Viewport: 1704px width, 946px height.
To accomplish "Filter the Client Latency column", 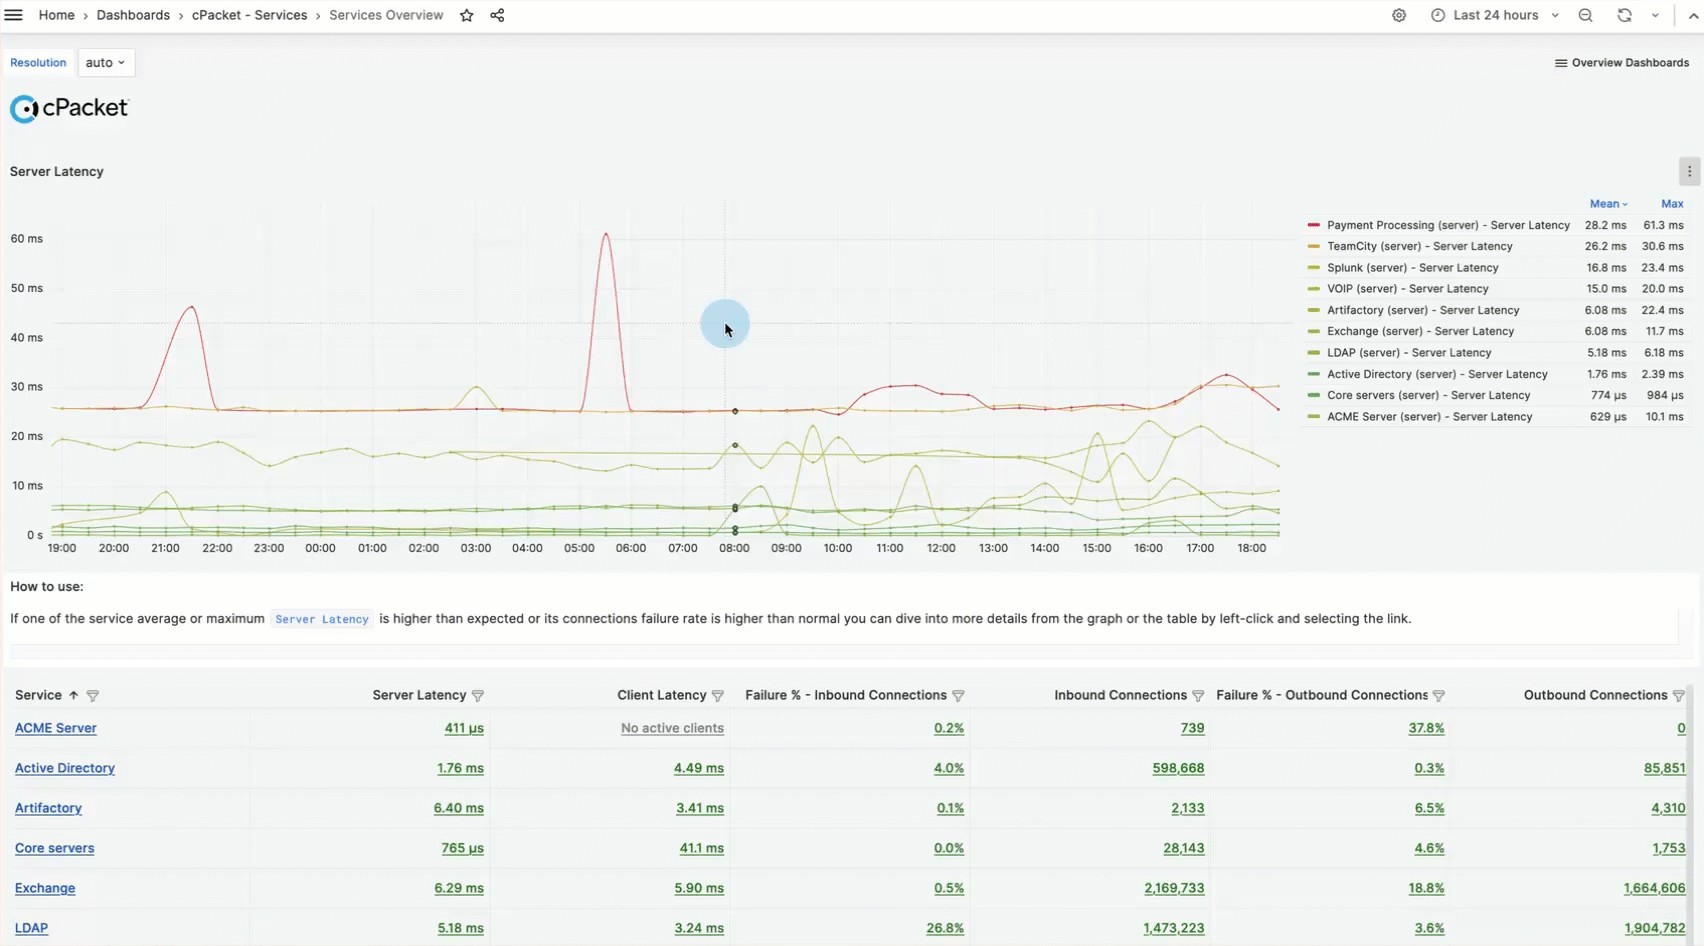I will pyautogui.click(x=717, y=695).
